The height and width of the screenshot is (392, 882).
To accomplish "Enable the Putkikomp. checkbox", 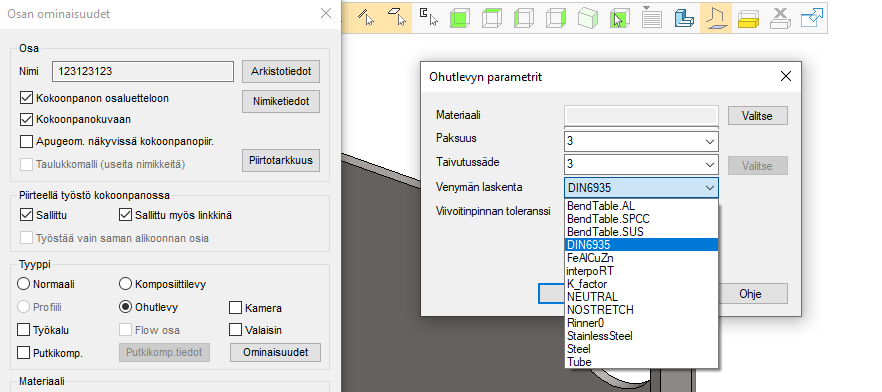I will coord(24,353).
